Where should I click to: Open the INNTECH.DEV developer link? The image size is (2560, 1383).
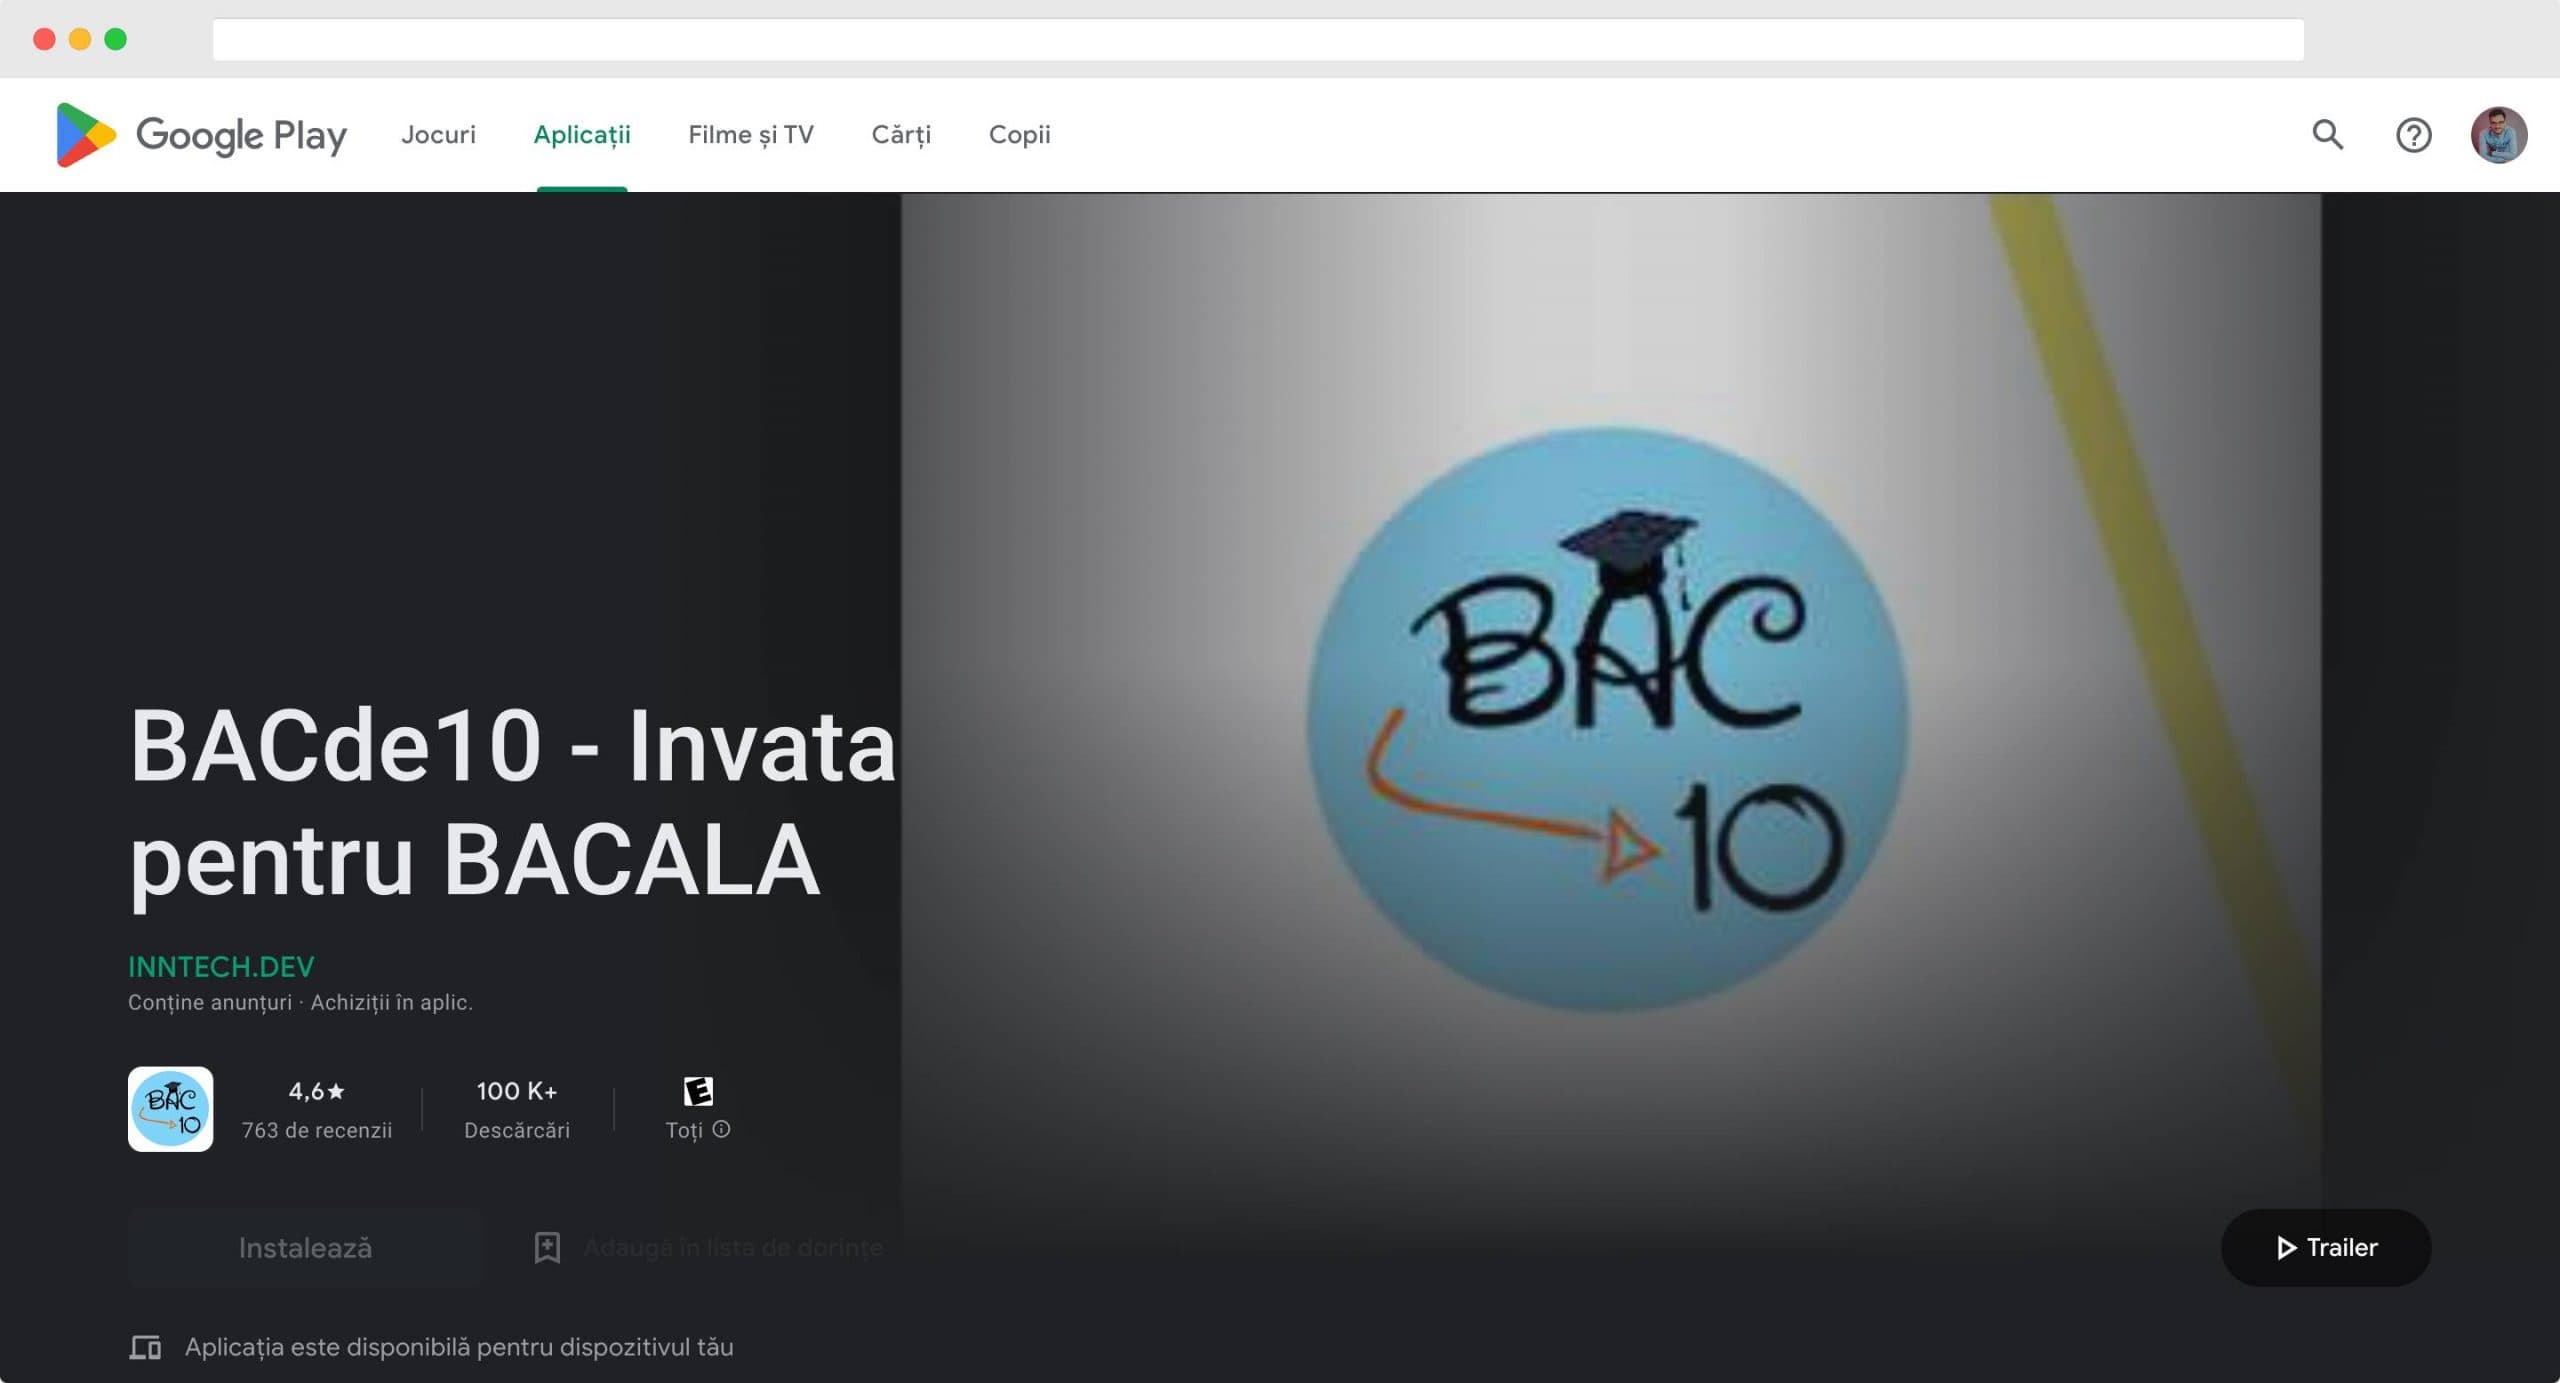pos(221,966)
